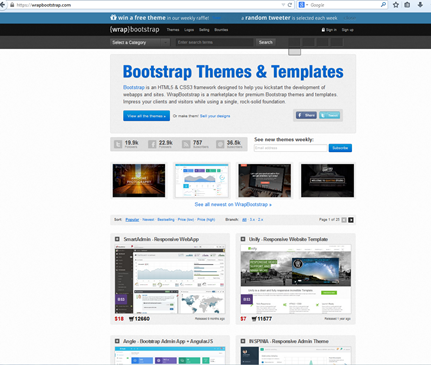432x366 pixels.
Task: Sort themes by Price (low)
Action: tap(186, 220)
